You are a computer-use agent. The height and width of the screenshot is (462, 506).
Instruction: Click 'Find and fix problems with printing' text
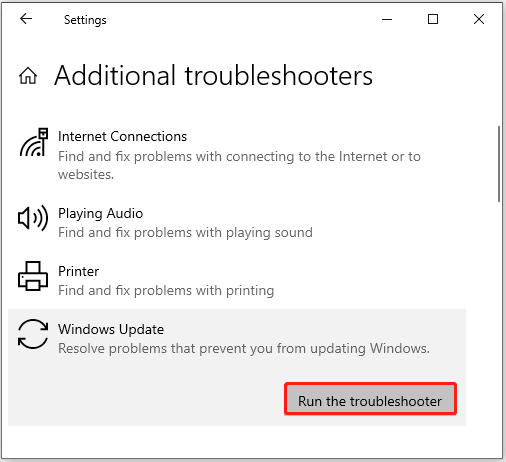point(166,291)
